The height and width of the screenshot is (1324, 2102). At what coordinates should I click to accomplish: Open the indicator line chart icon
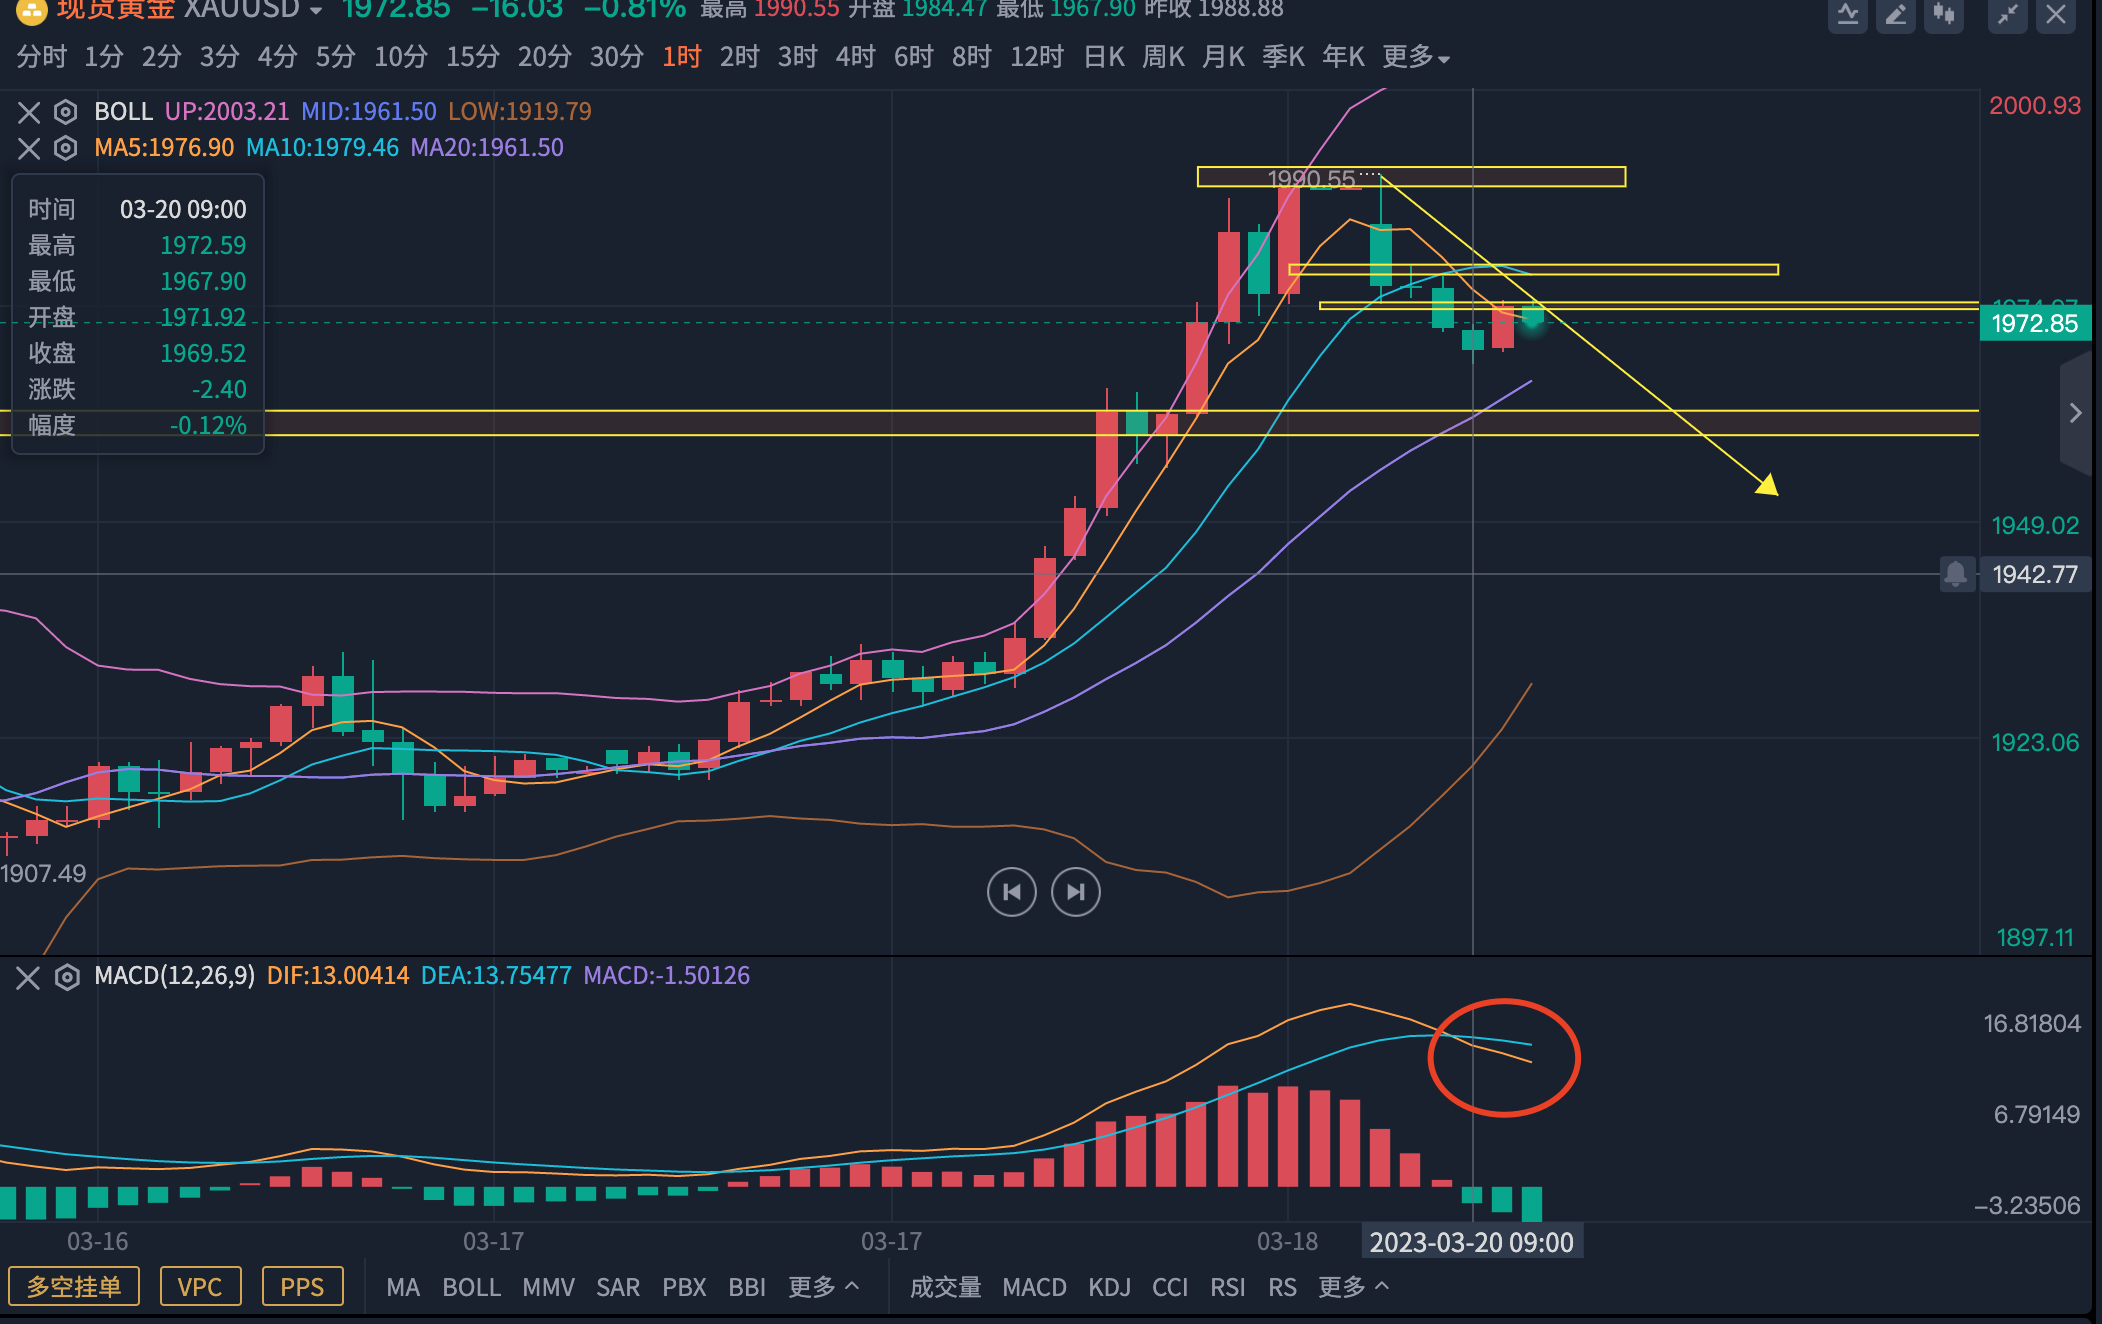point(1847,14)
